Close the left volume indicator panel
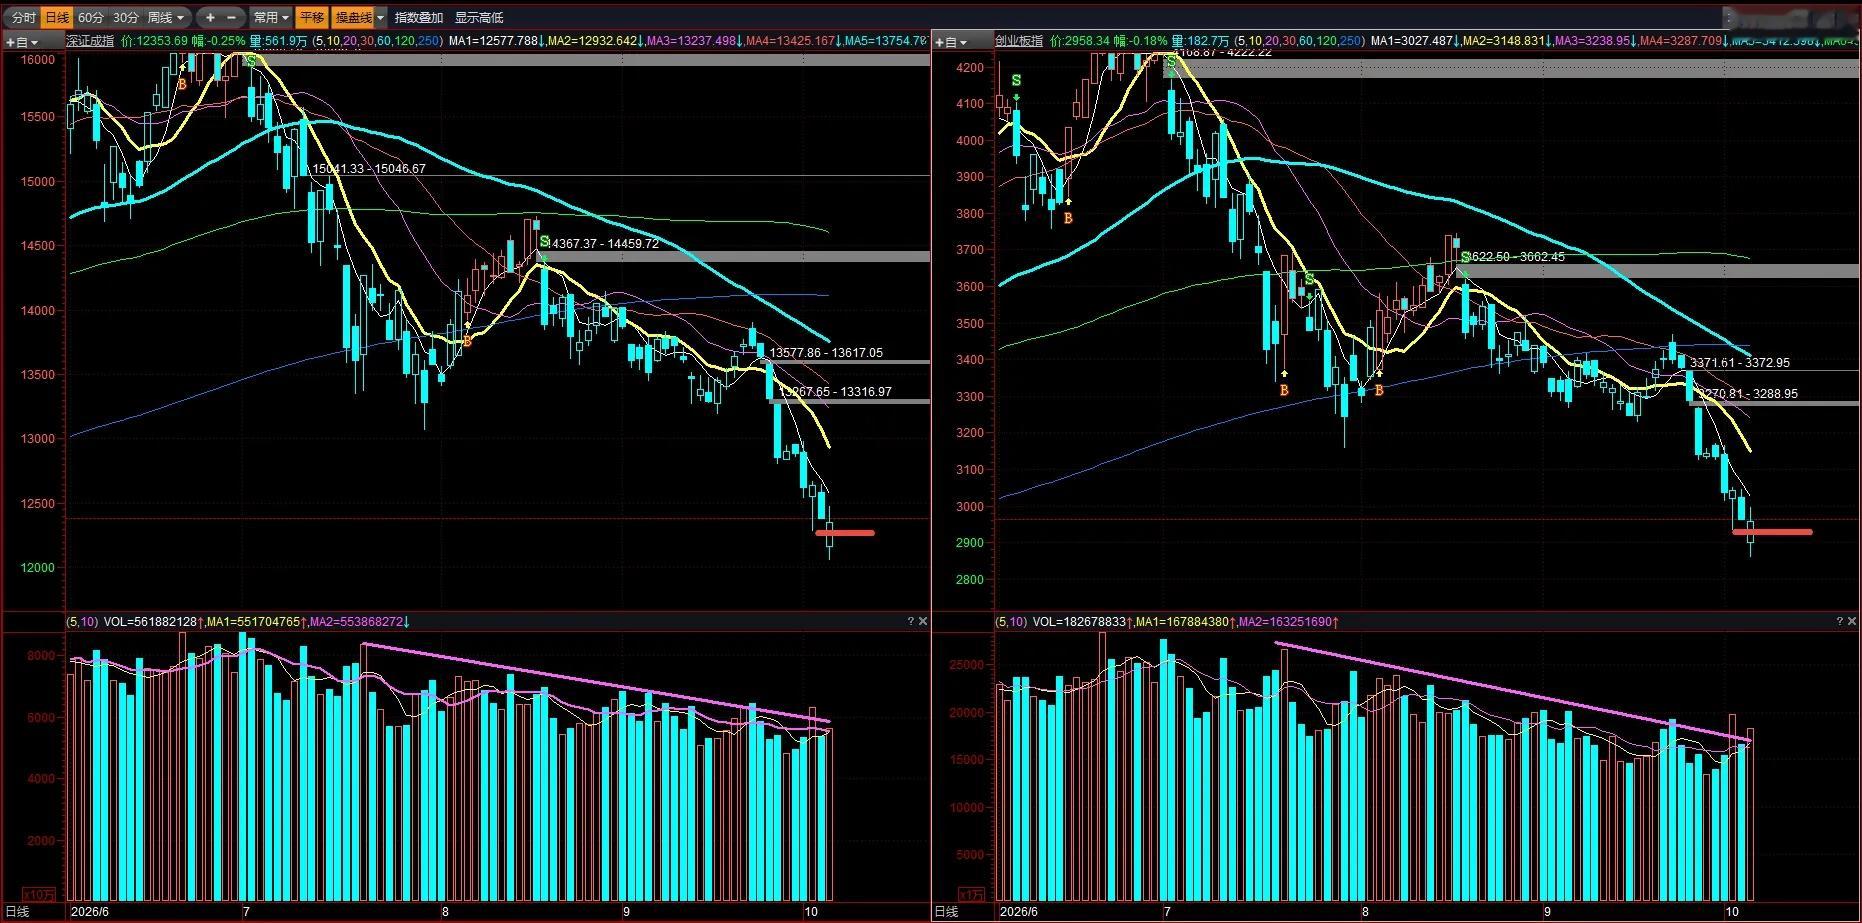This screenshot has width=1862, height=923. tap(922, 621)
